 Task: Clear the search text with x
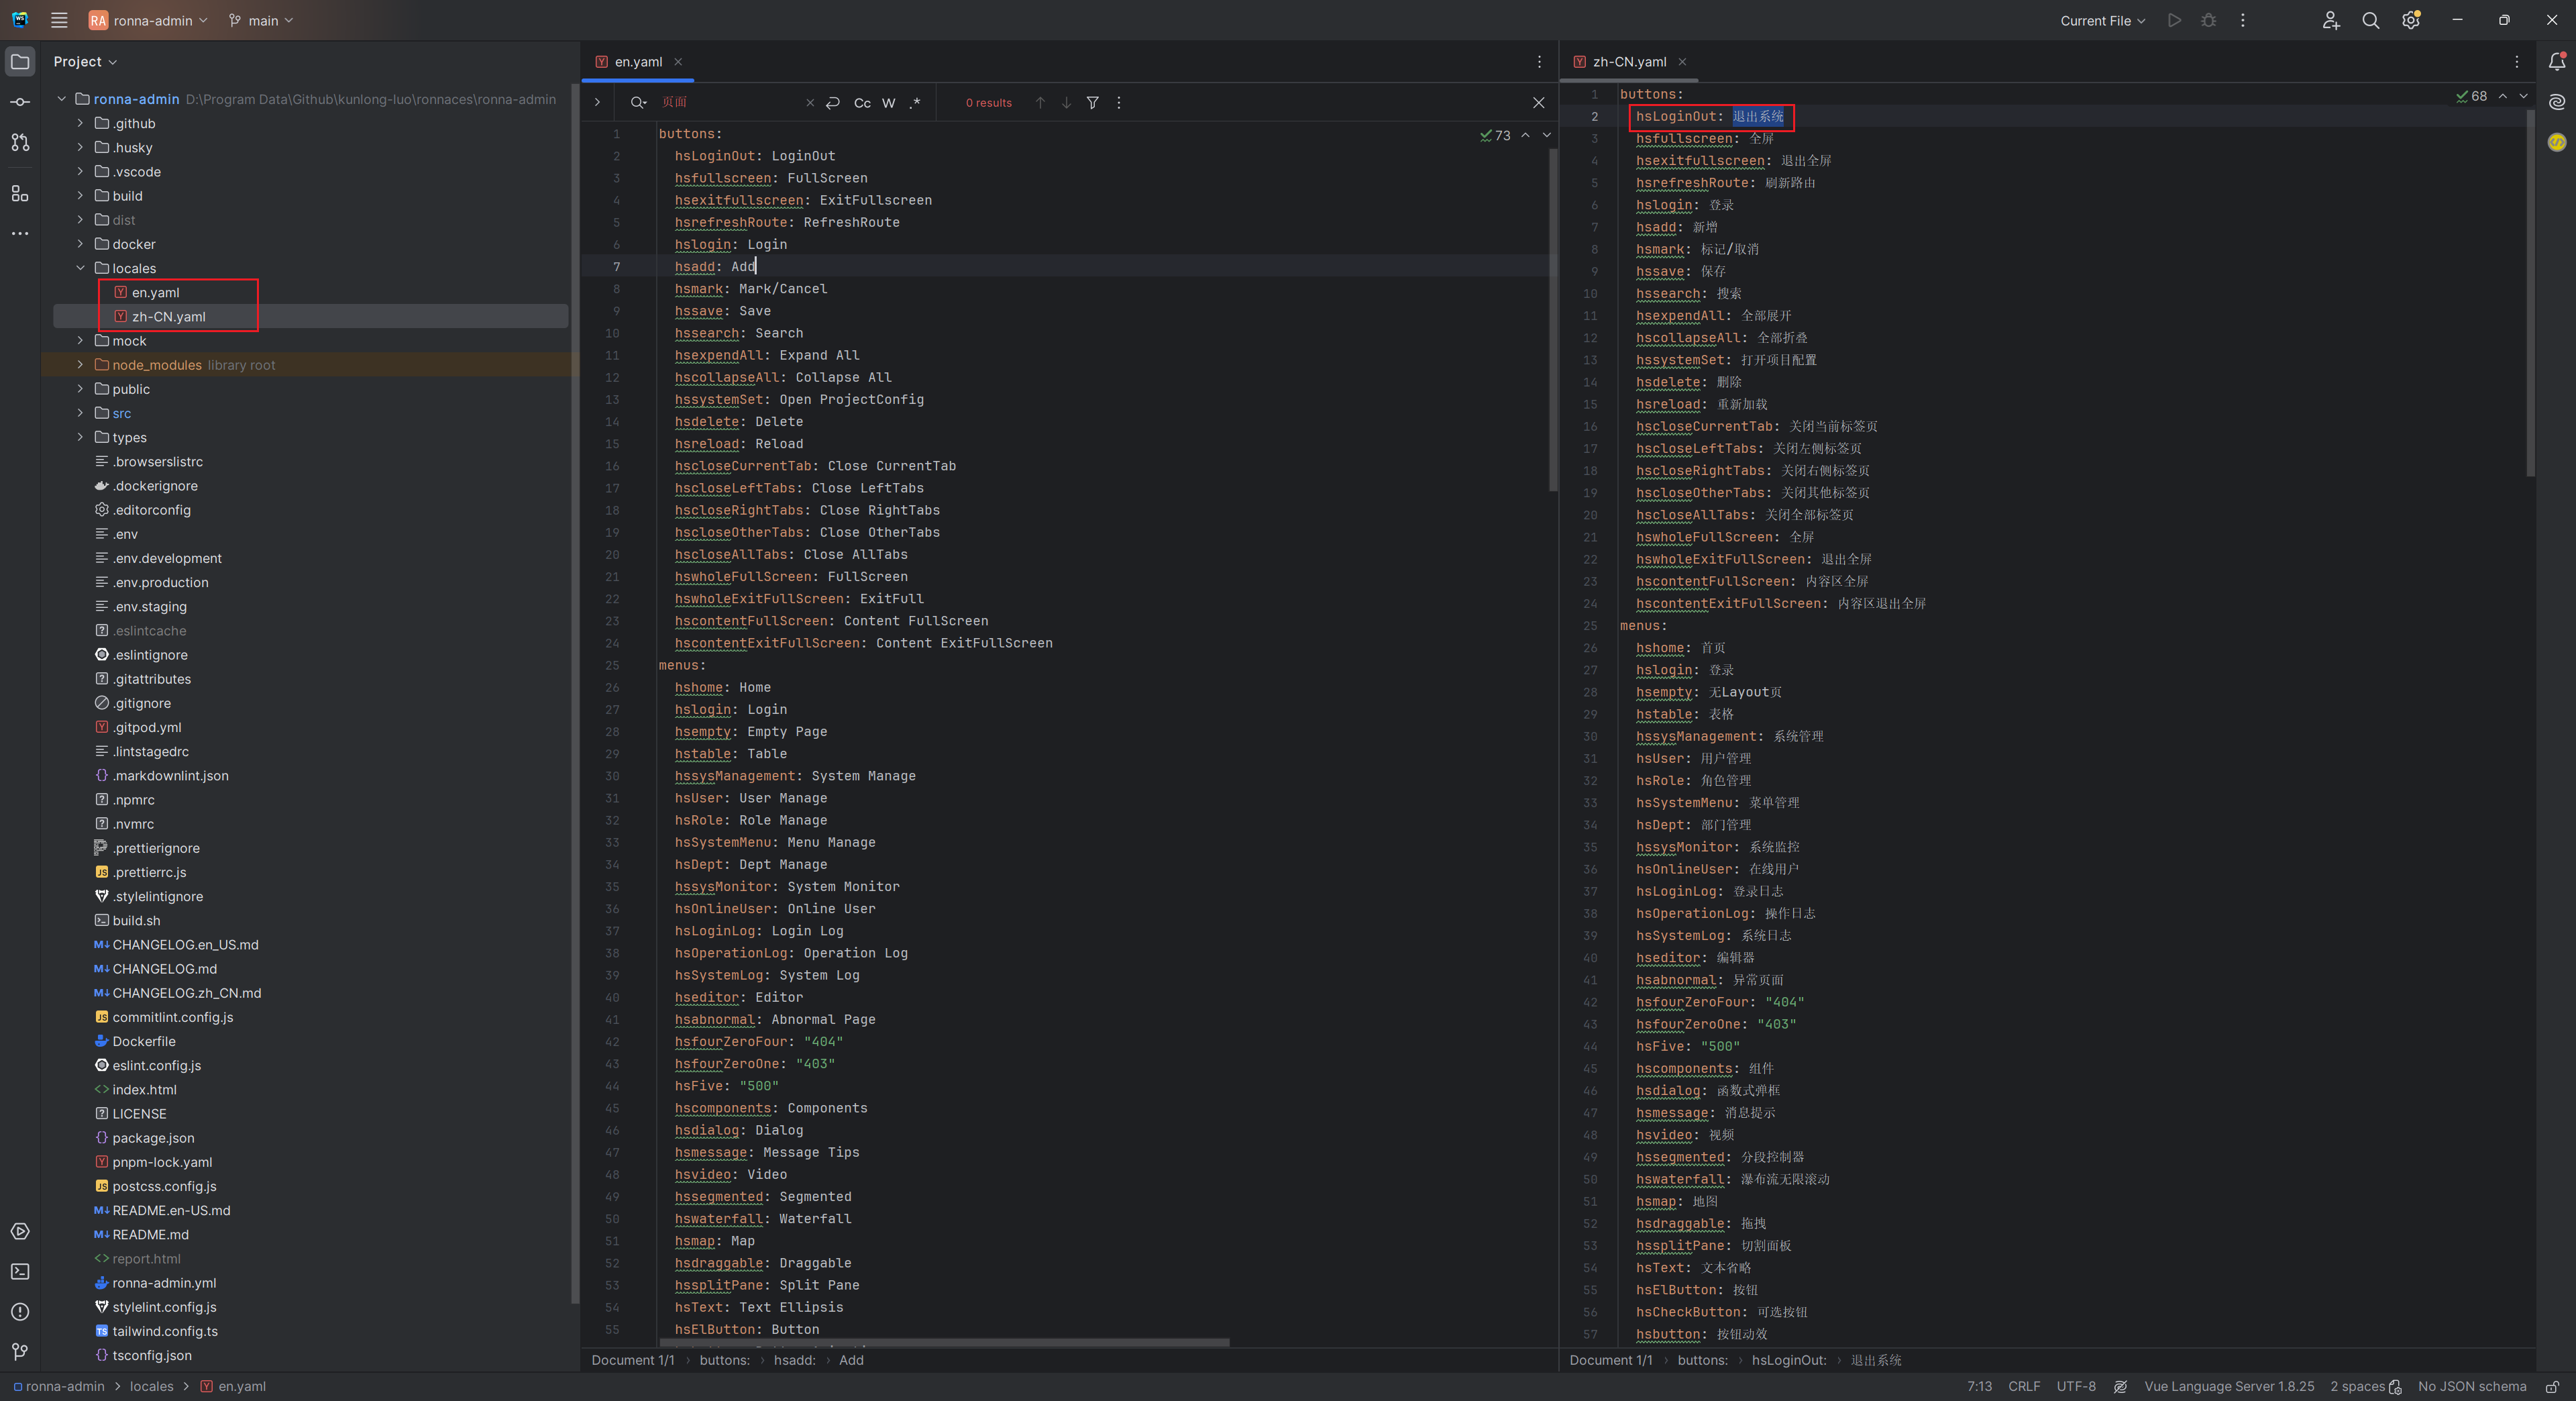coord(809,102)
